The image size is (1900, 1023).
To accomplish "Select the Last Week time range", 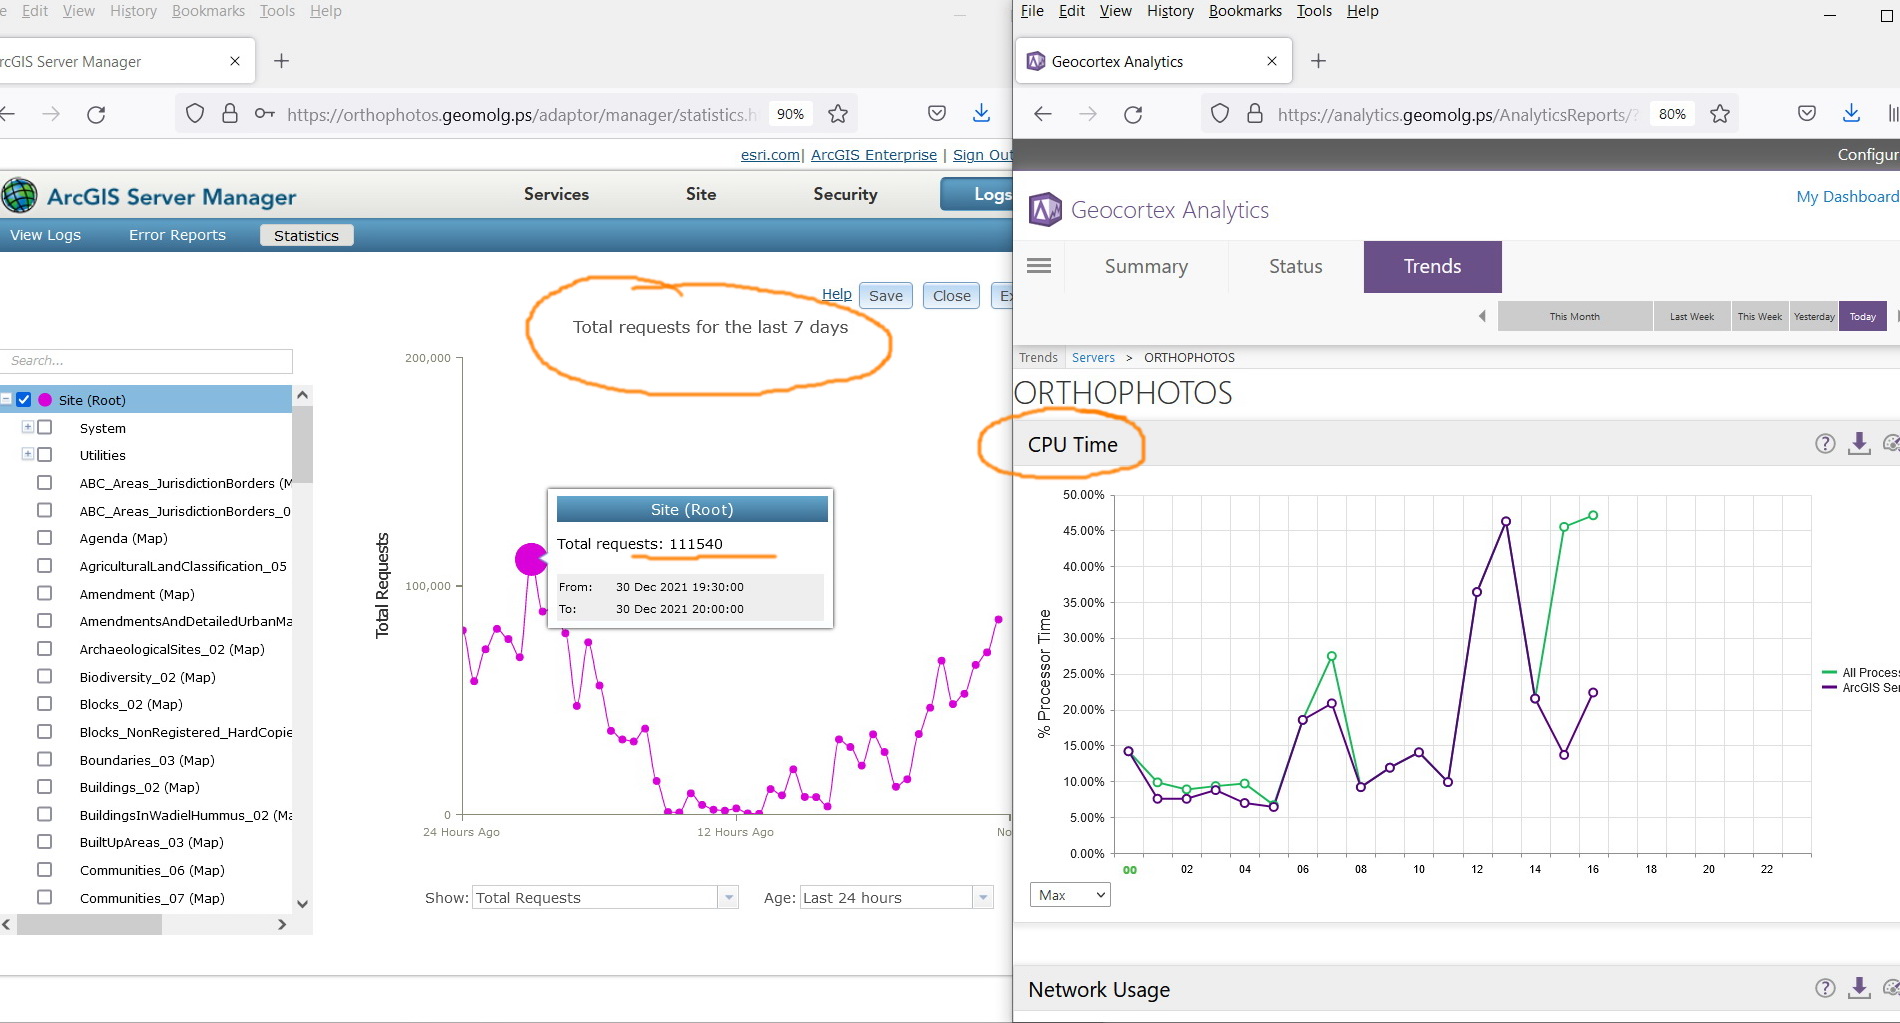I will click(1692, 316).
